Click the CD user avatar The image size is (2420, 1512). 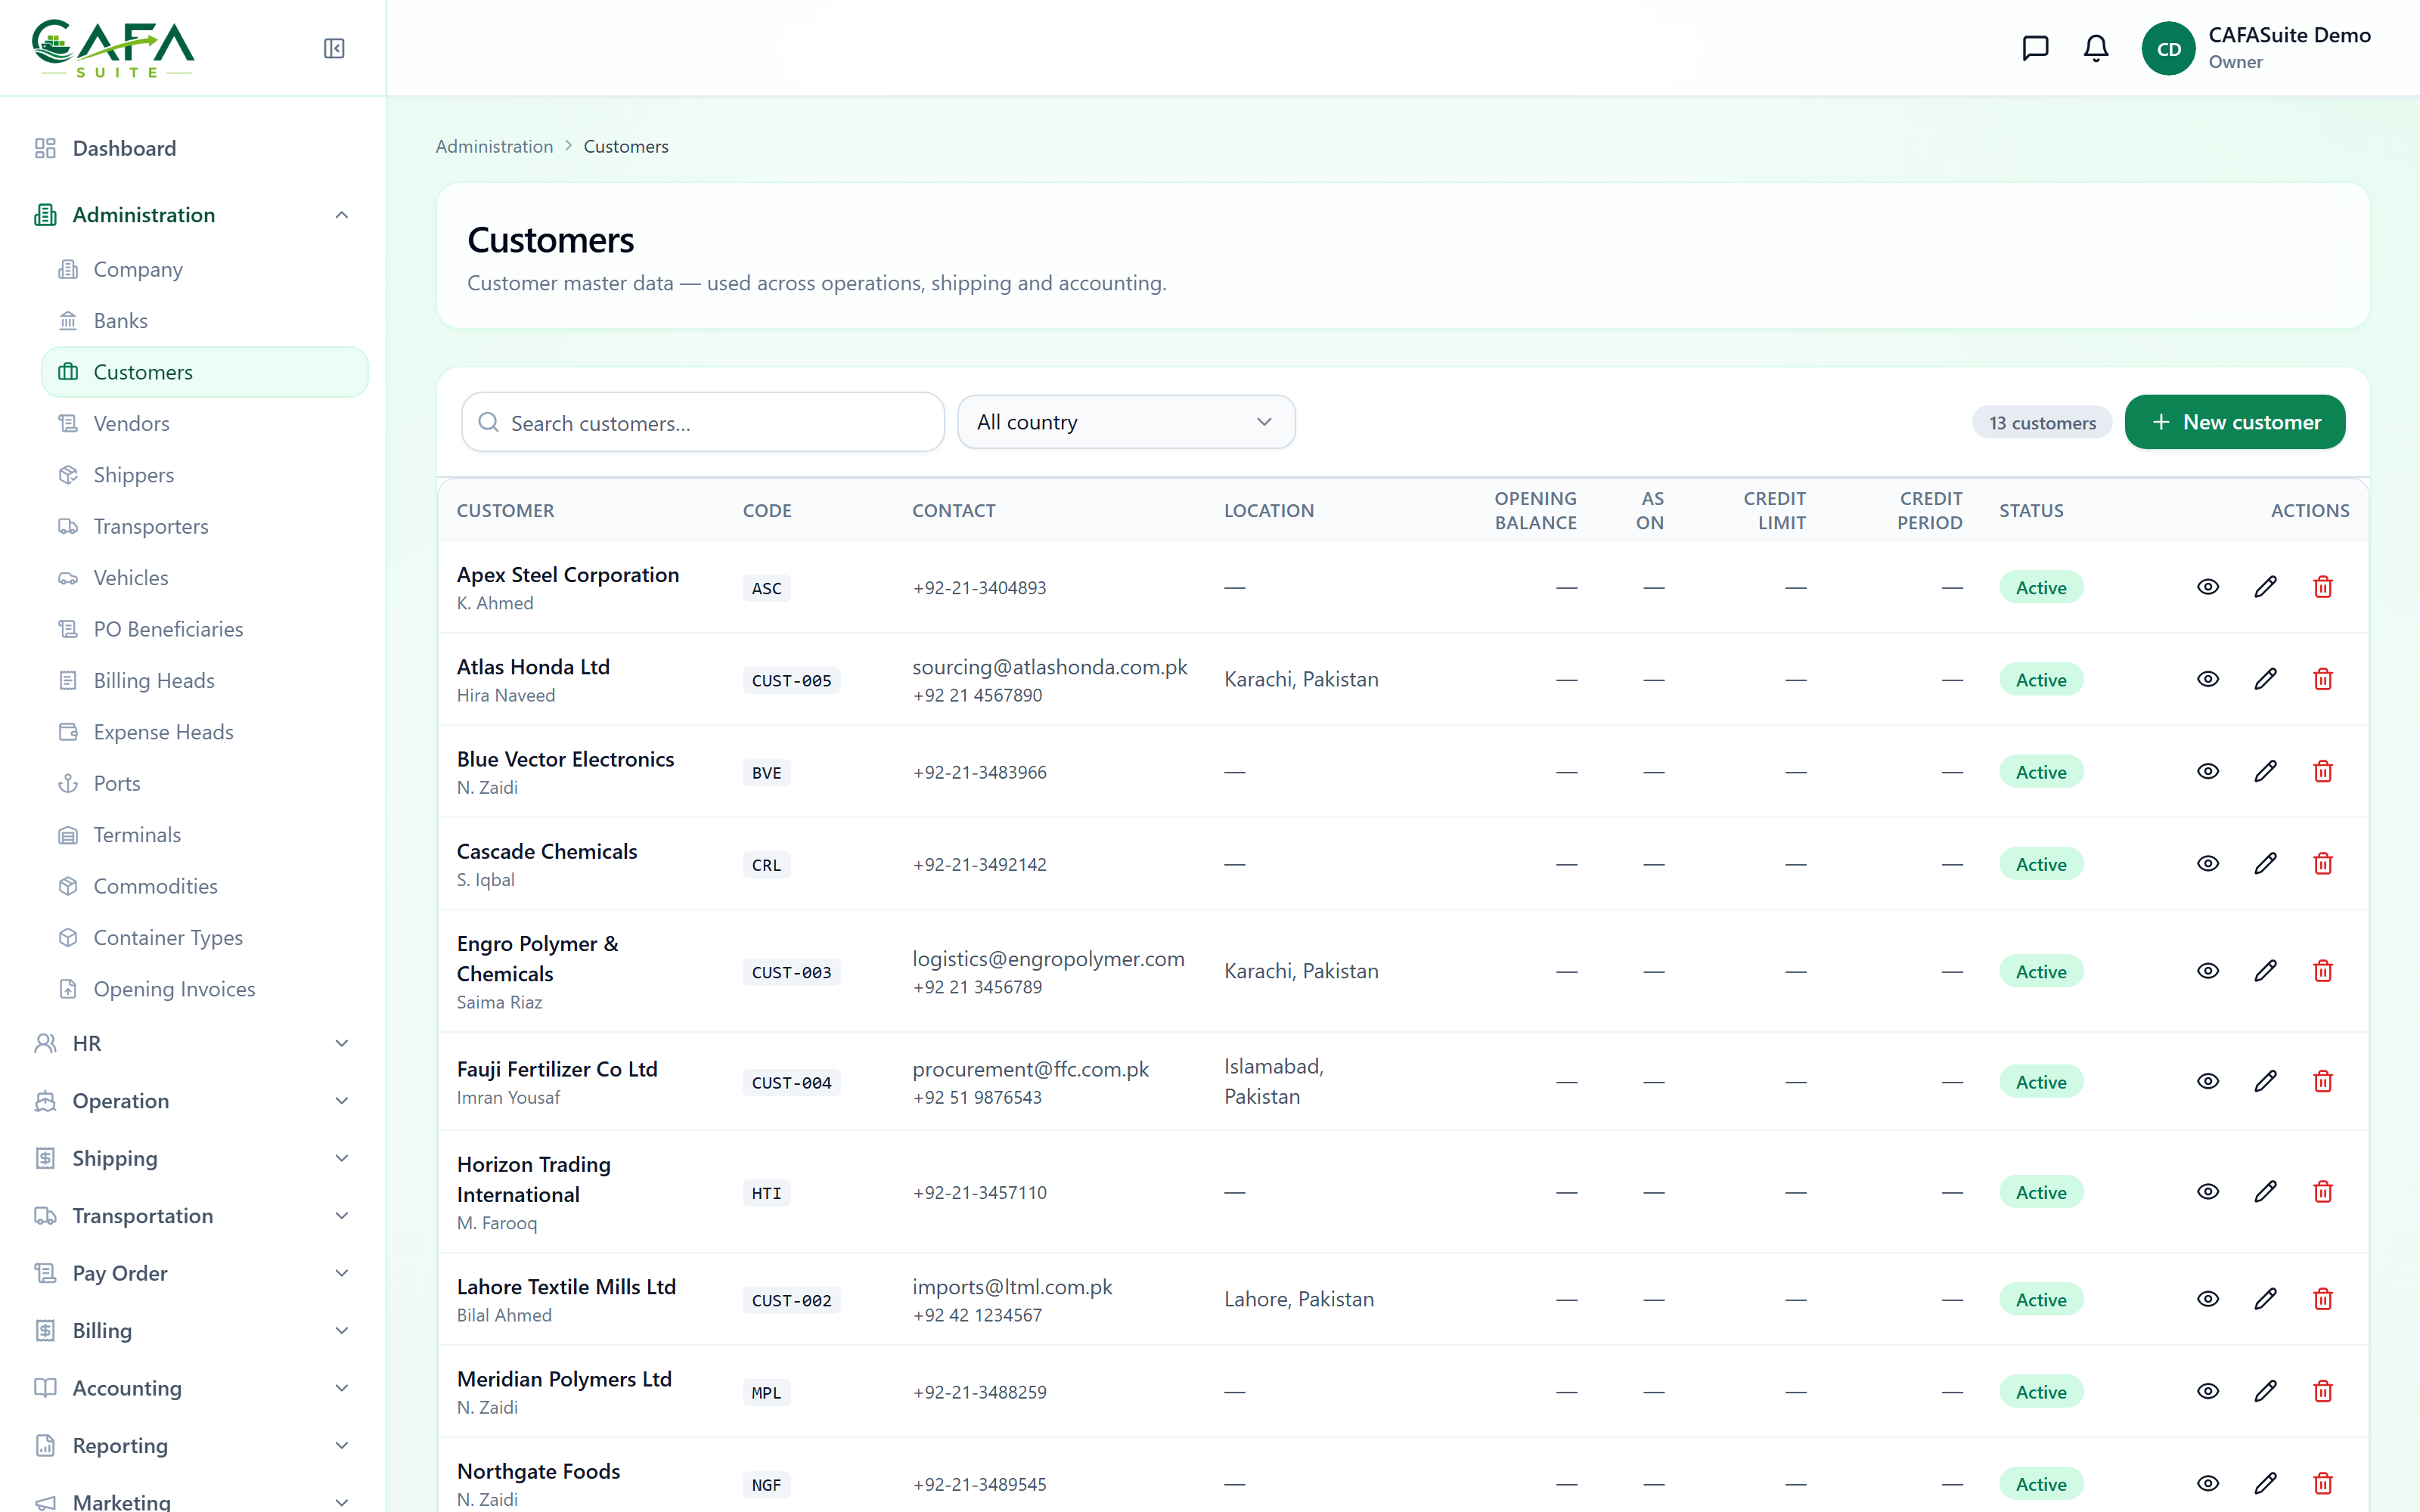[2168, 48]
